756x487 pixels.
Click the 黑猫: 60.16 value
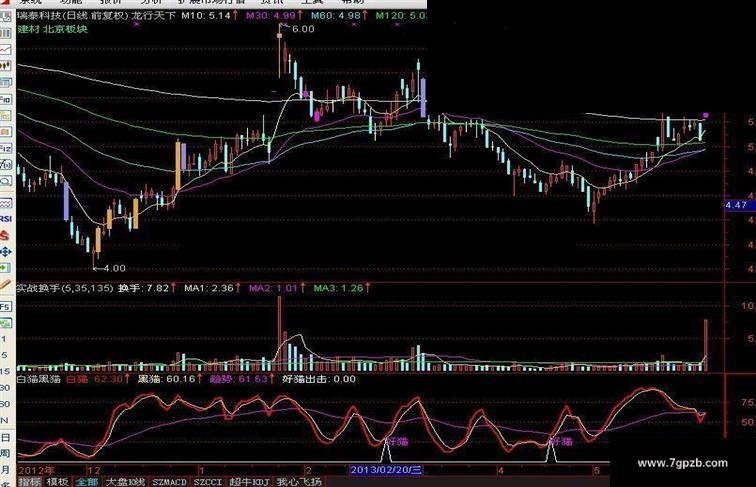pos(167,379)
